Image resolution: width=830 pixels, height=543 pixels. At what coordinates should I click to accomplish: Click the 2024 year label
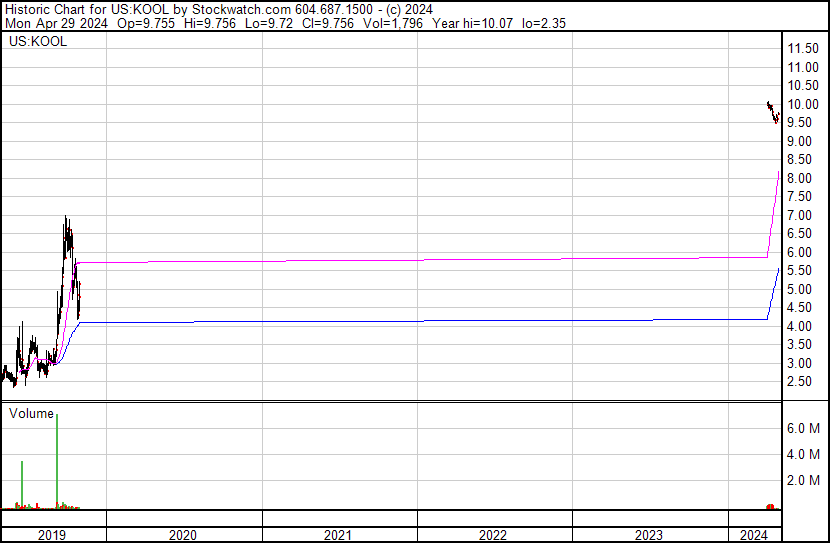753,535
